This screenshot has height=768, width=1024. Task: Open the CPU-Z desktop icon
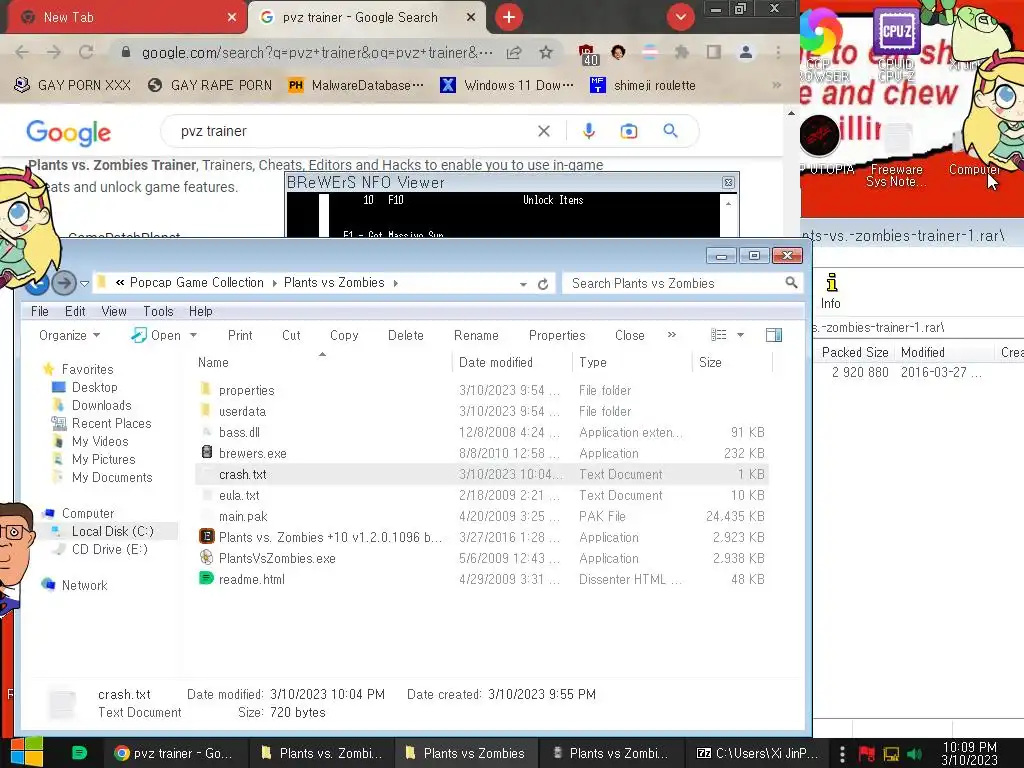(x=896, y=44)
